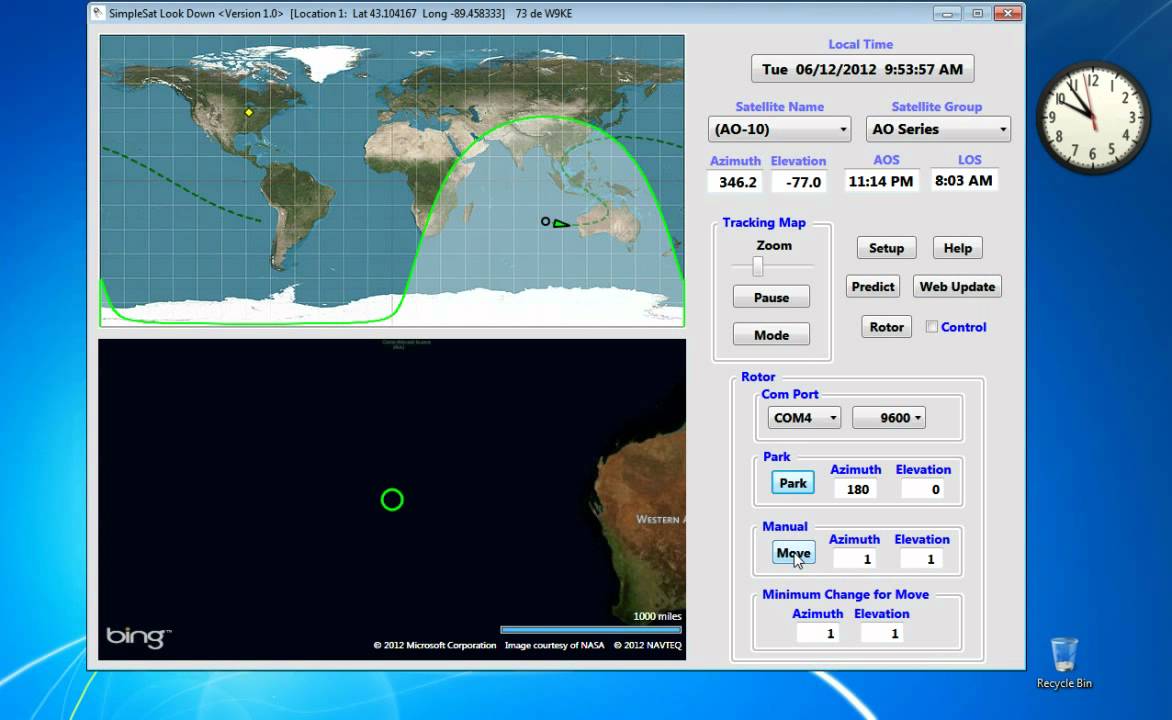This screenshot has width=1172, height=720.
Task: Click the 1000 miles scale bar on map
Action: point(590,630)
